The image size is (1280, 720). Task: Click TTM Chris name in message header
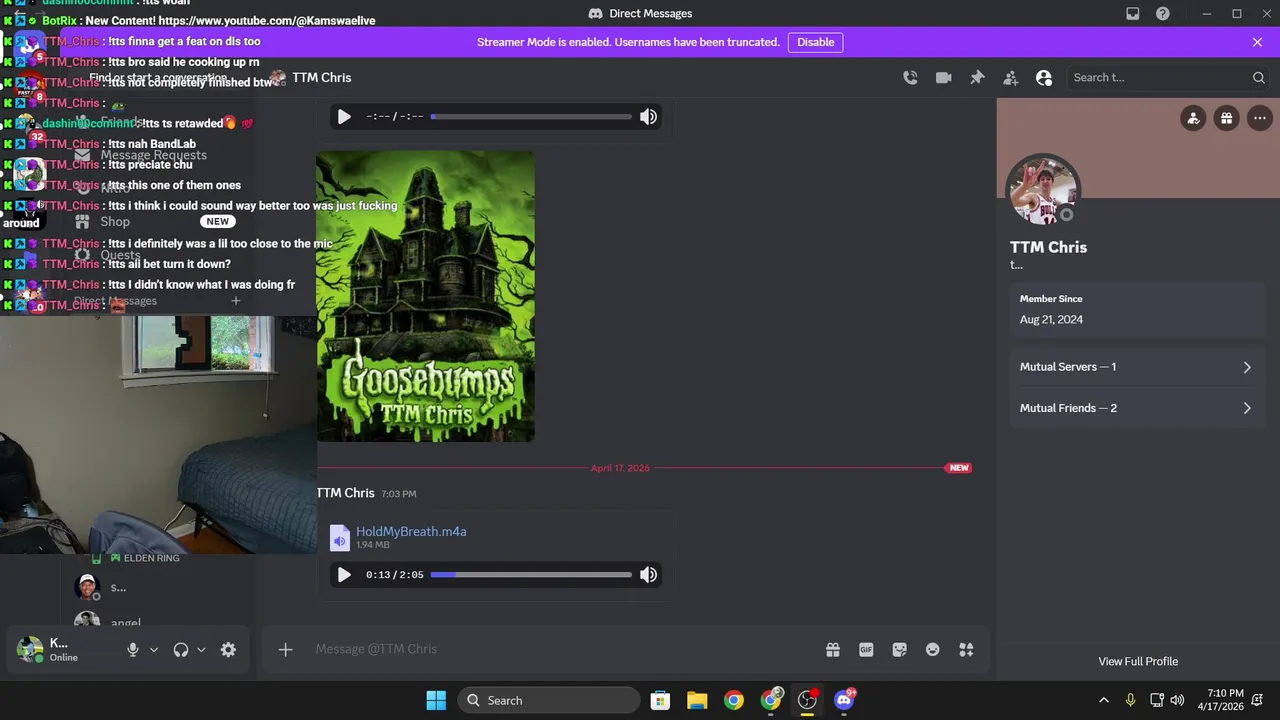345,493
